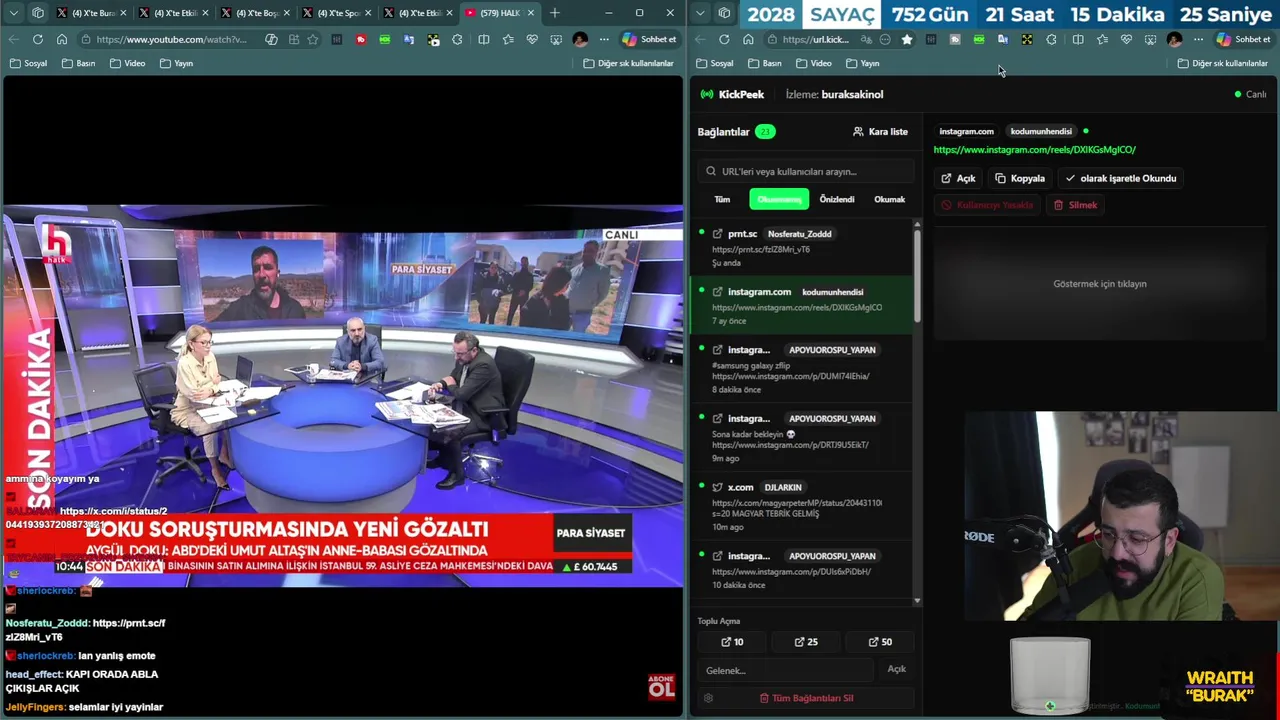Click Açık button beside Gelenek field

pyautogui.click(x=897, y=669)
